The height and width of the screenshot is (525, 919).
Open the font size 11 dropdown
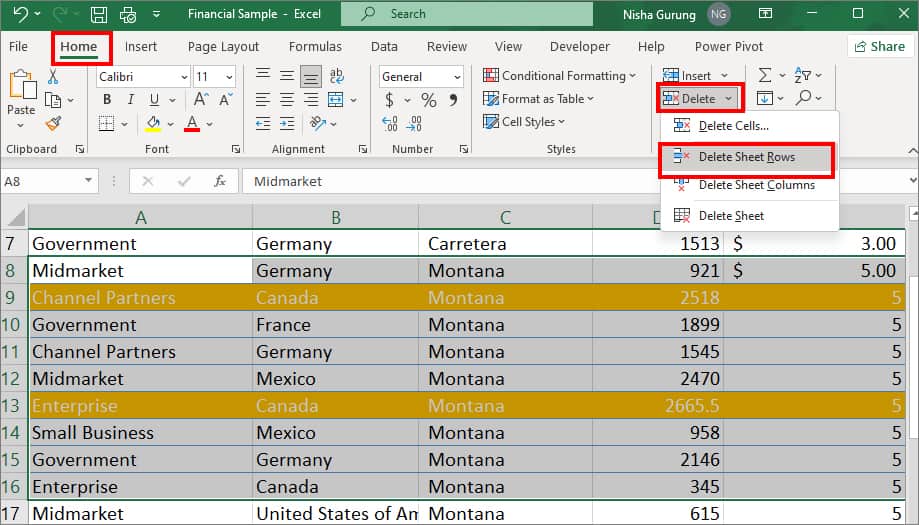(229, 77)
